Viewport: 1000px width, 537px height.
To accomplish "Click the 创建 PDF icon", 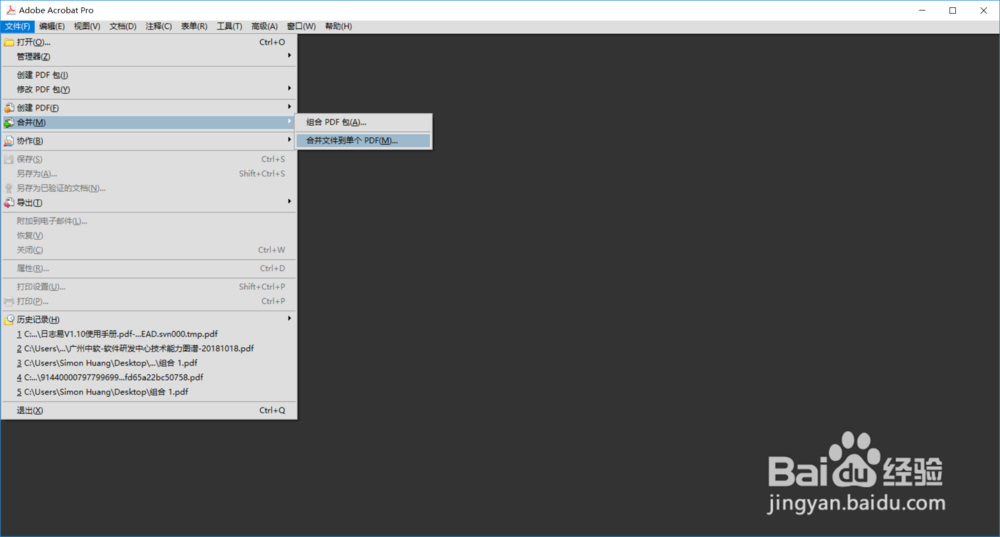I will 9,108.
